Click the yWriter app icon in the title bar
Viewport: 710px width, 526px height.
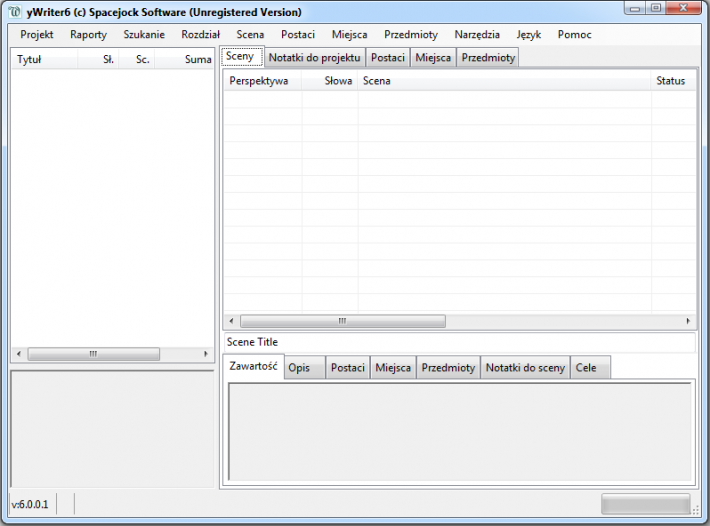(14, 12)
